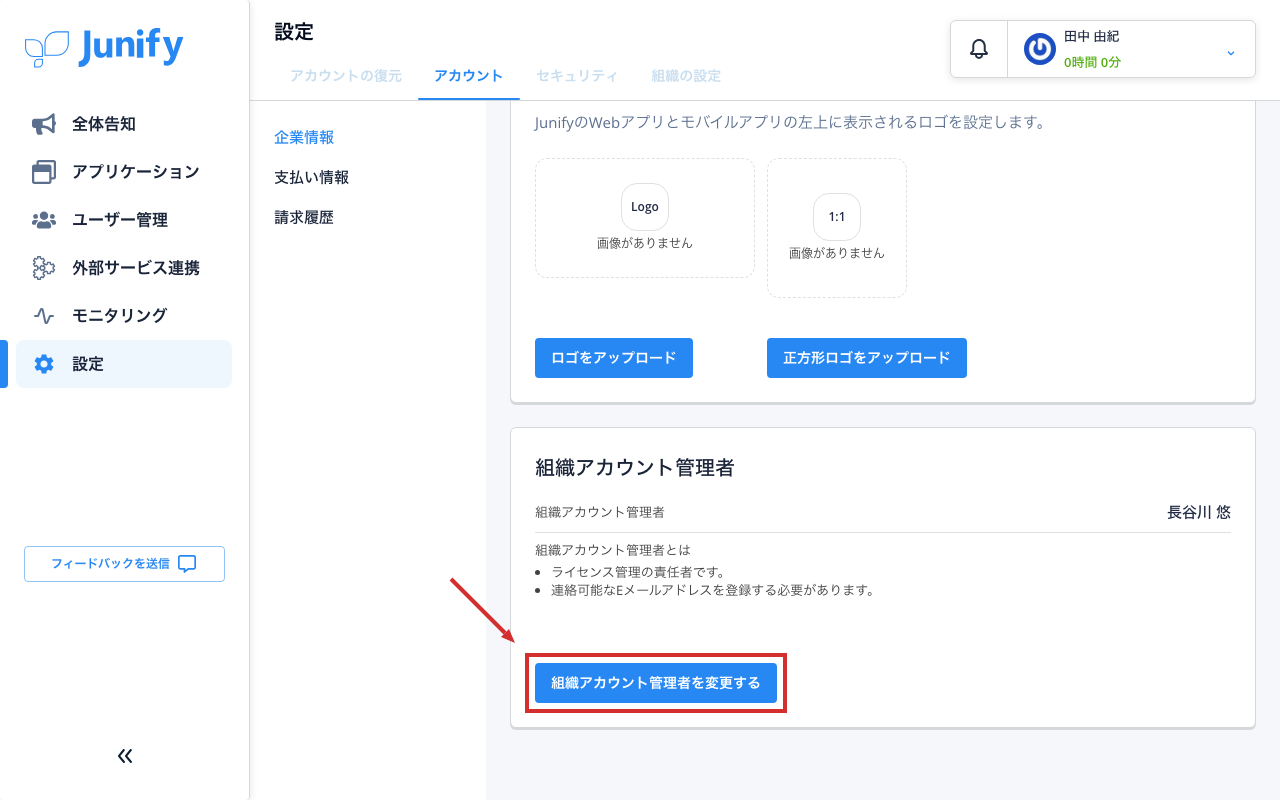Click the Logo image placeholder
The width and height of the screenshot is (1280, 800).
[x=645, y=218]
